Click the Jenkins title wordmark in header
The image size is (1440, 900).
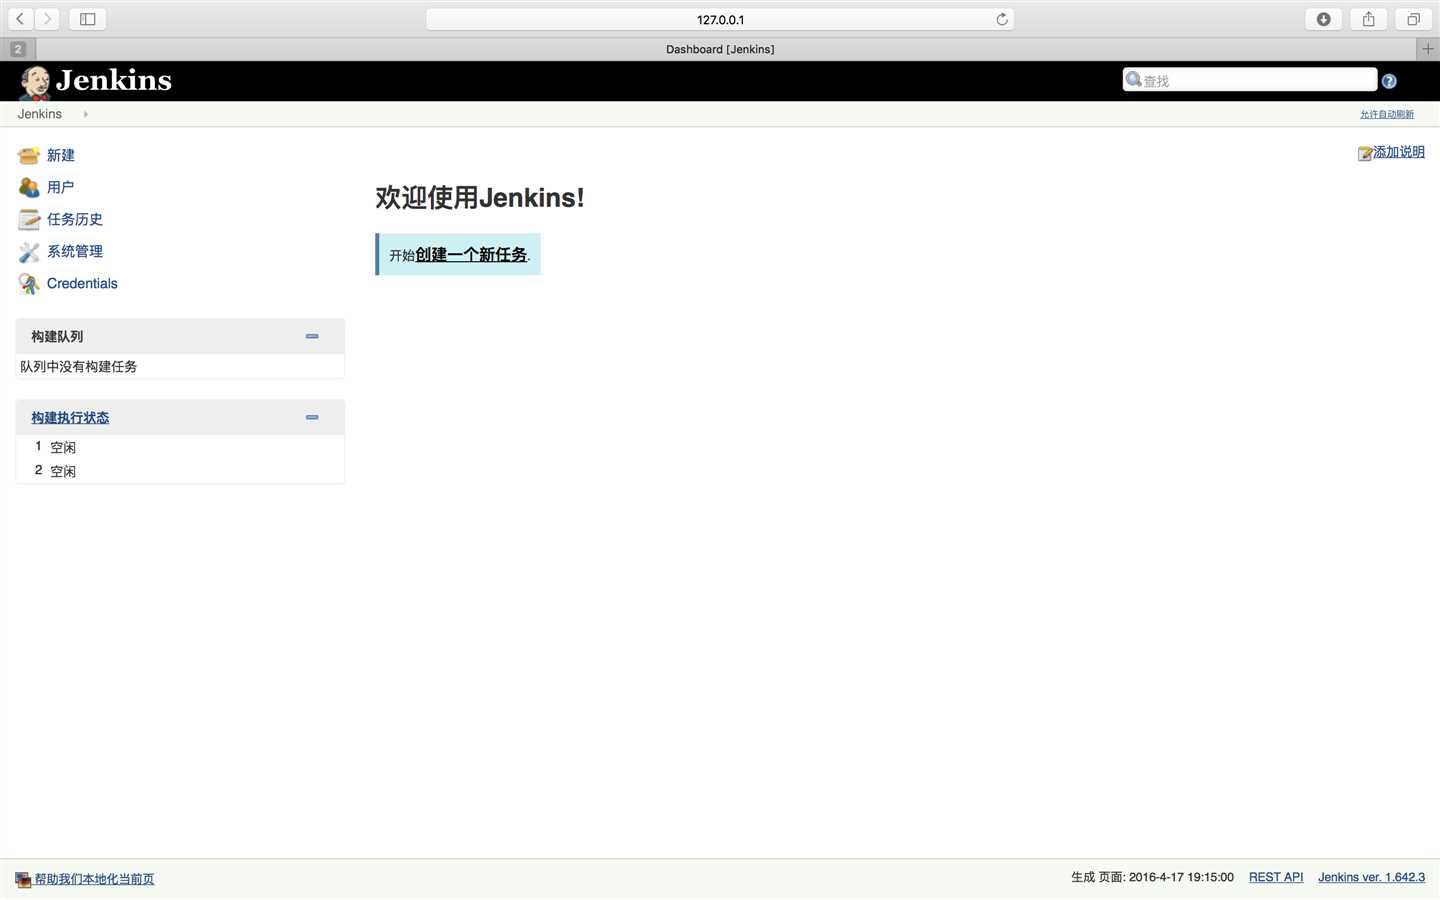coord(114,81)
